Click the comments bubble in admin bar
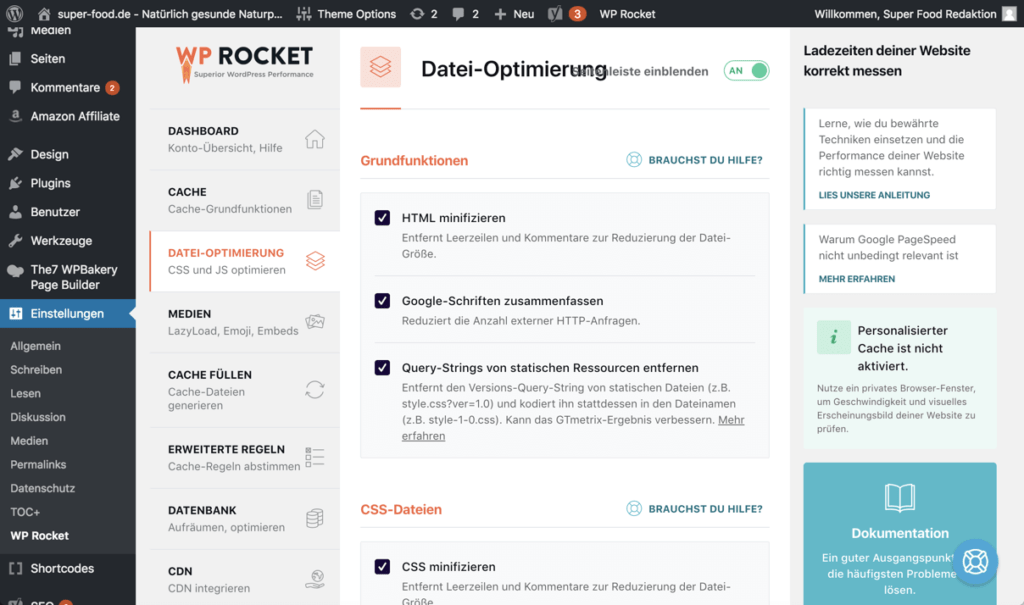Screen dimensions: 1024x605 point(459,14)
